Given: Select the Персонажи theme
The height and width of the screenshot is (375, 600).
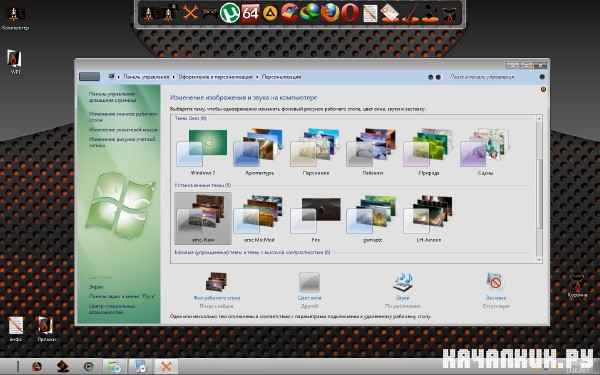Looking at the screenshot, I should (316, 152).
